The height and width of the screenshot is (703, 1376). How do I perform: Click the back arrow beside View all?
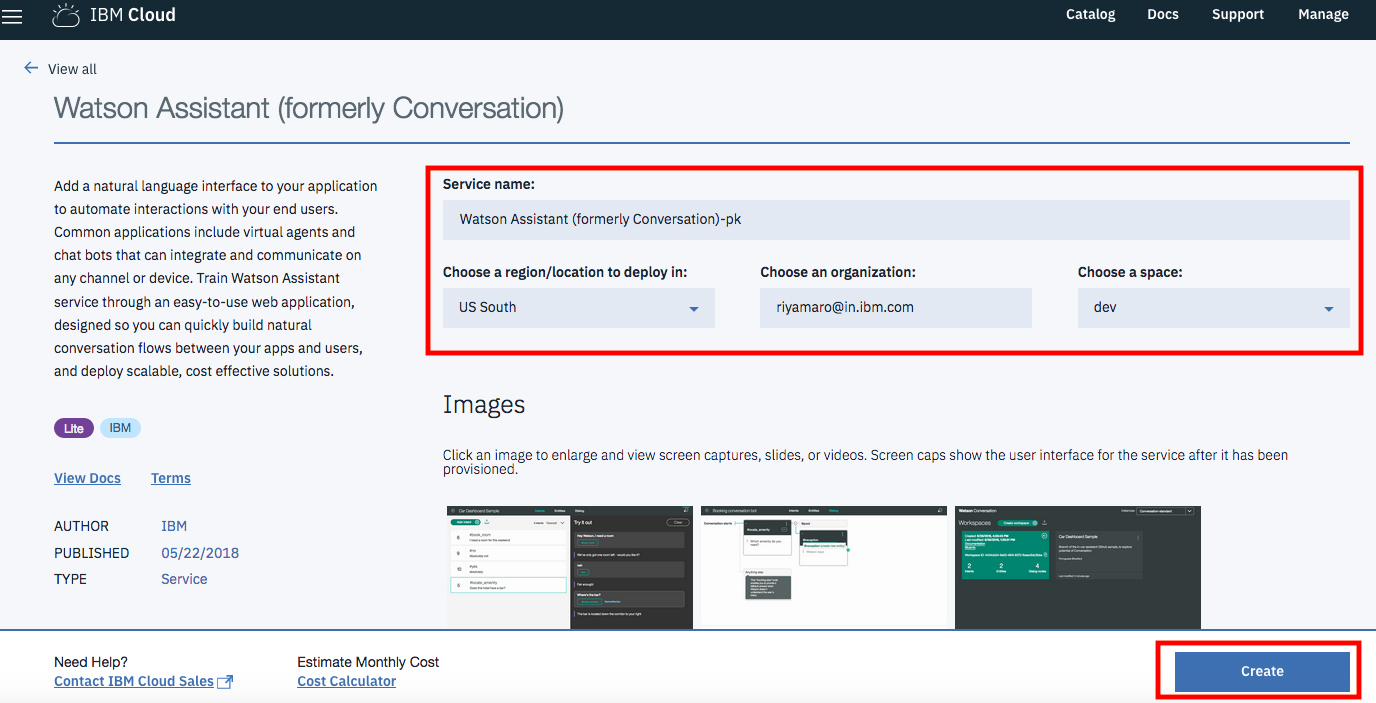pyautogui.click(x=31, y=68)
